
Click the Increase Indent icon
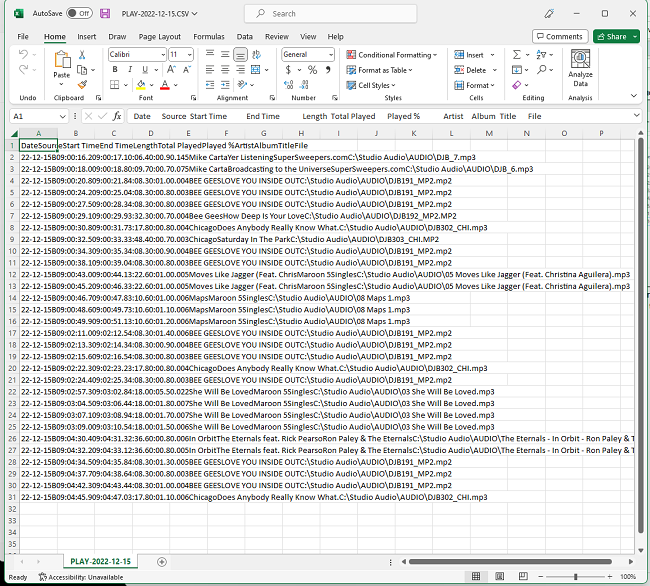(x=225, y=85)
